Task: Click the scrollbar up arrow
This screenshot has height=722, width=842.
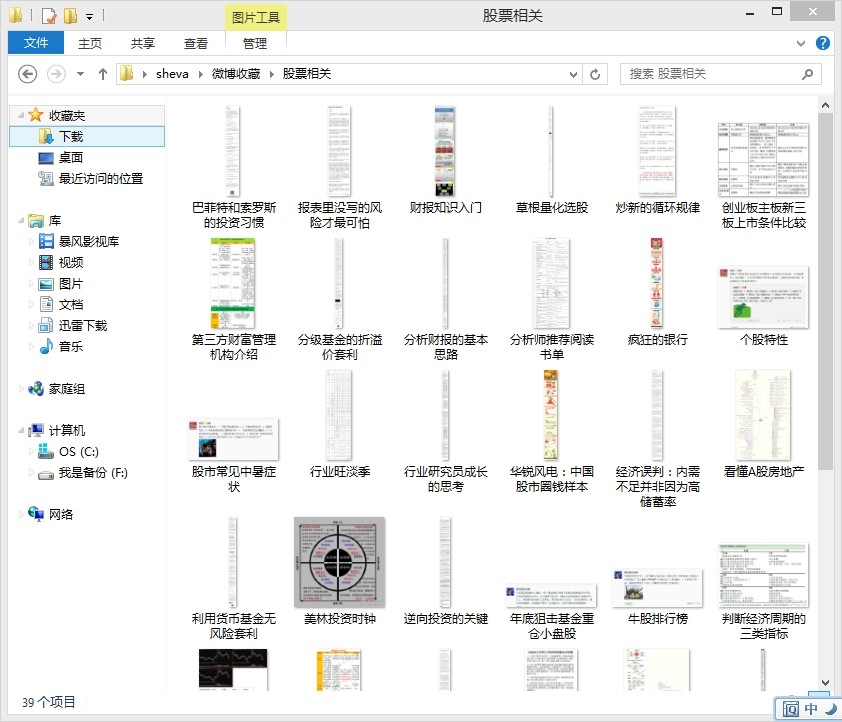Action: [825, 105]
